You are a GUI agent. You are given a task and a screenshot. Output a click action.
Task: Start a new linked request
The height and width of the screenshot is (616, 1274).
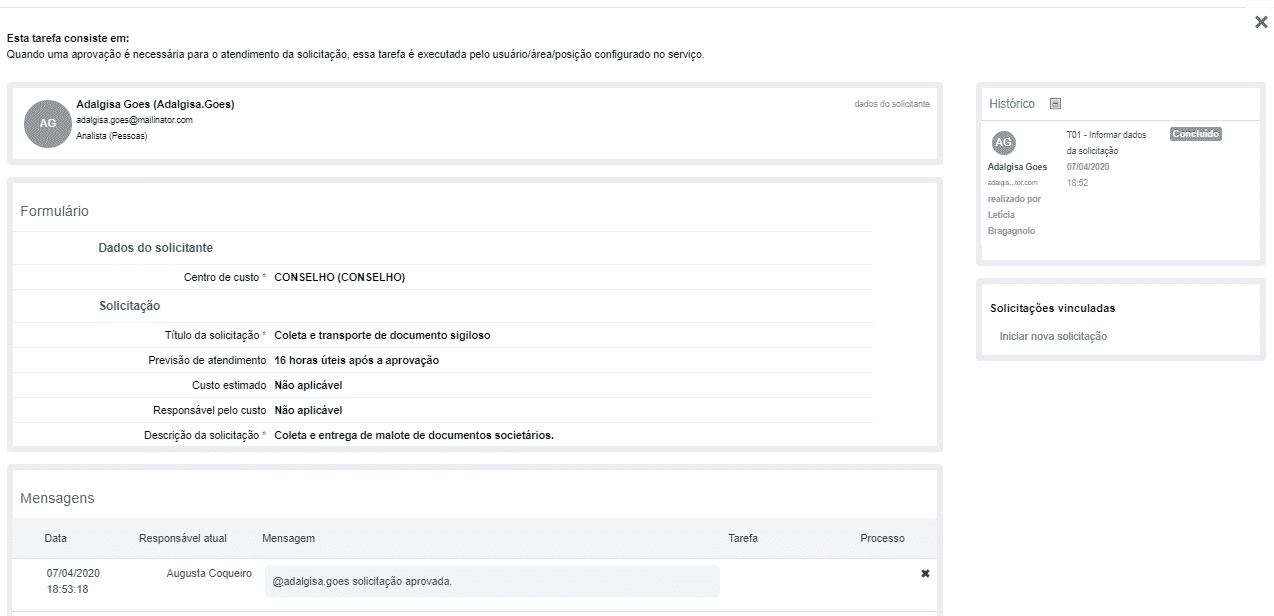[1053, 336]
